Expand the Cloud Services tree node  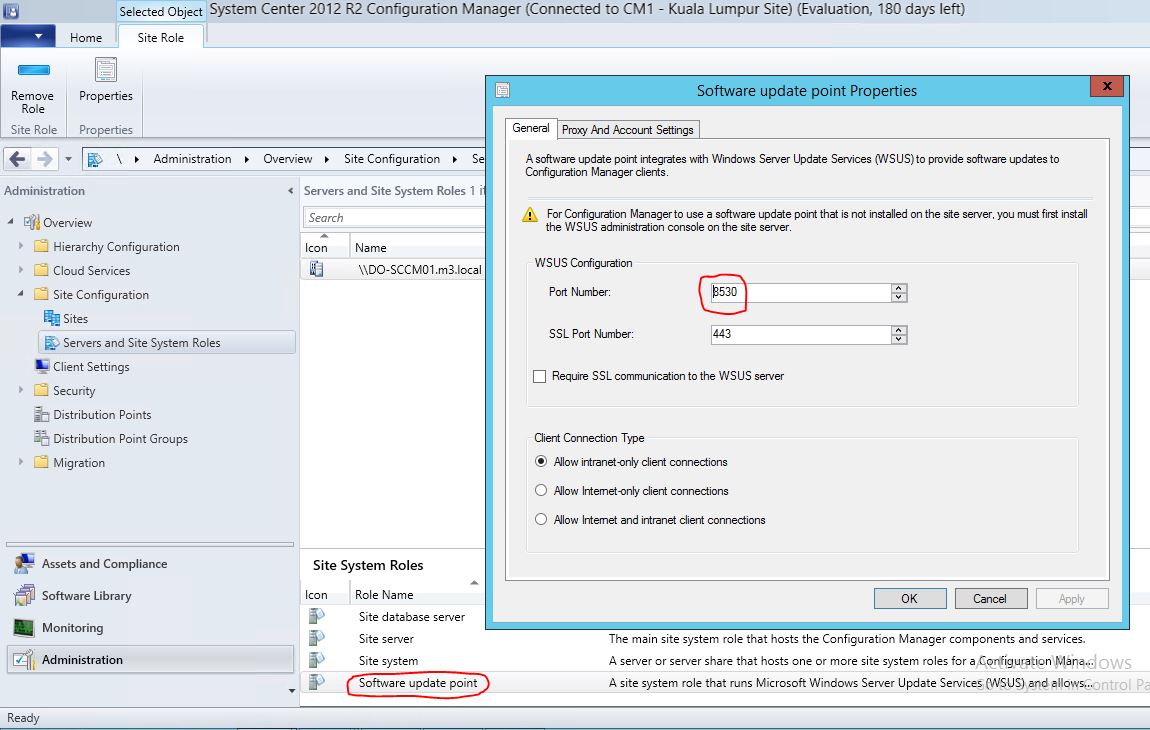[21, 270]
